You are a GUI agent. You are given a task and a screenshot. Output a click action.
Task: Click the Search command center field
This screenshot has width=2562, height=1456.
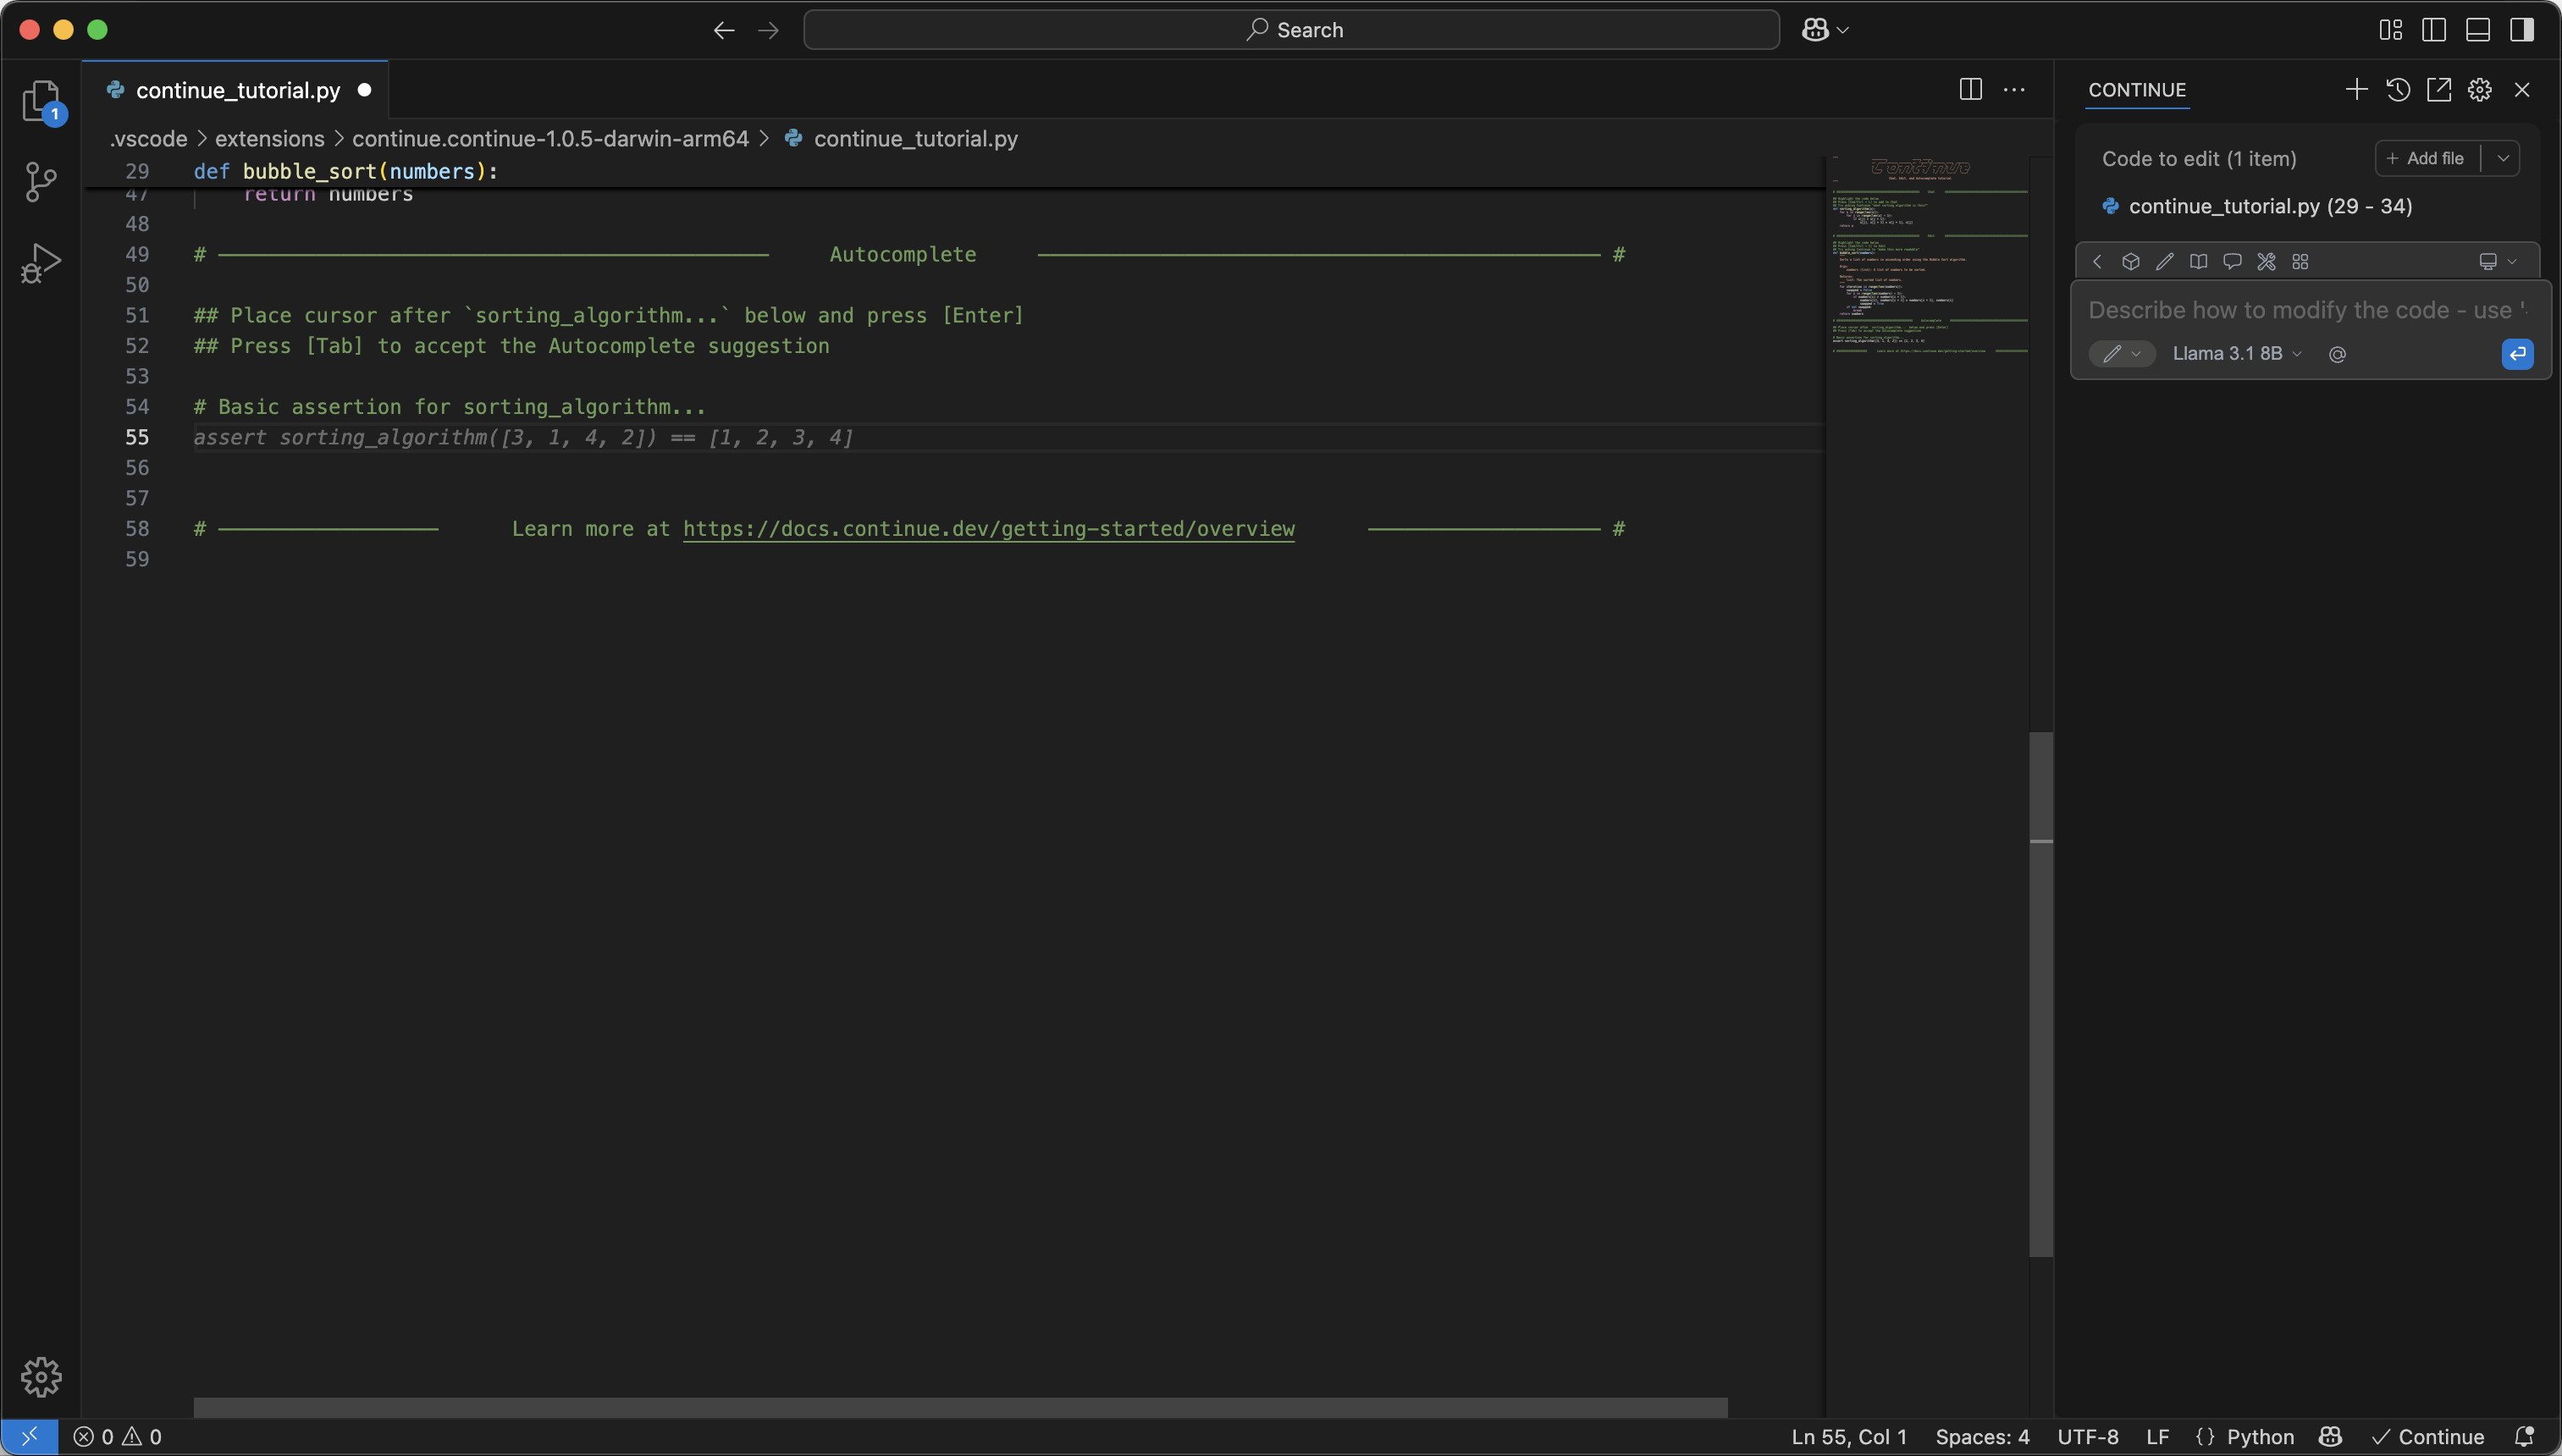point(1291,30)
